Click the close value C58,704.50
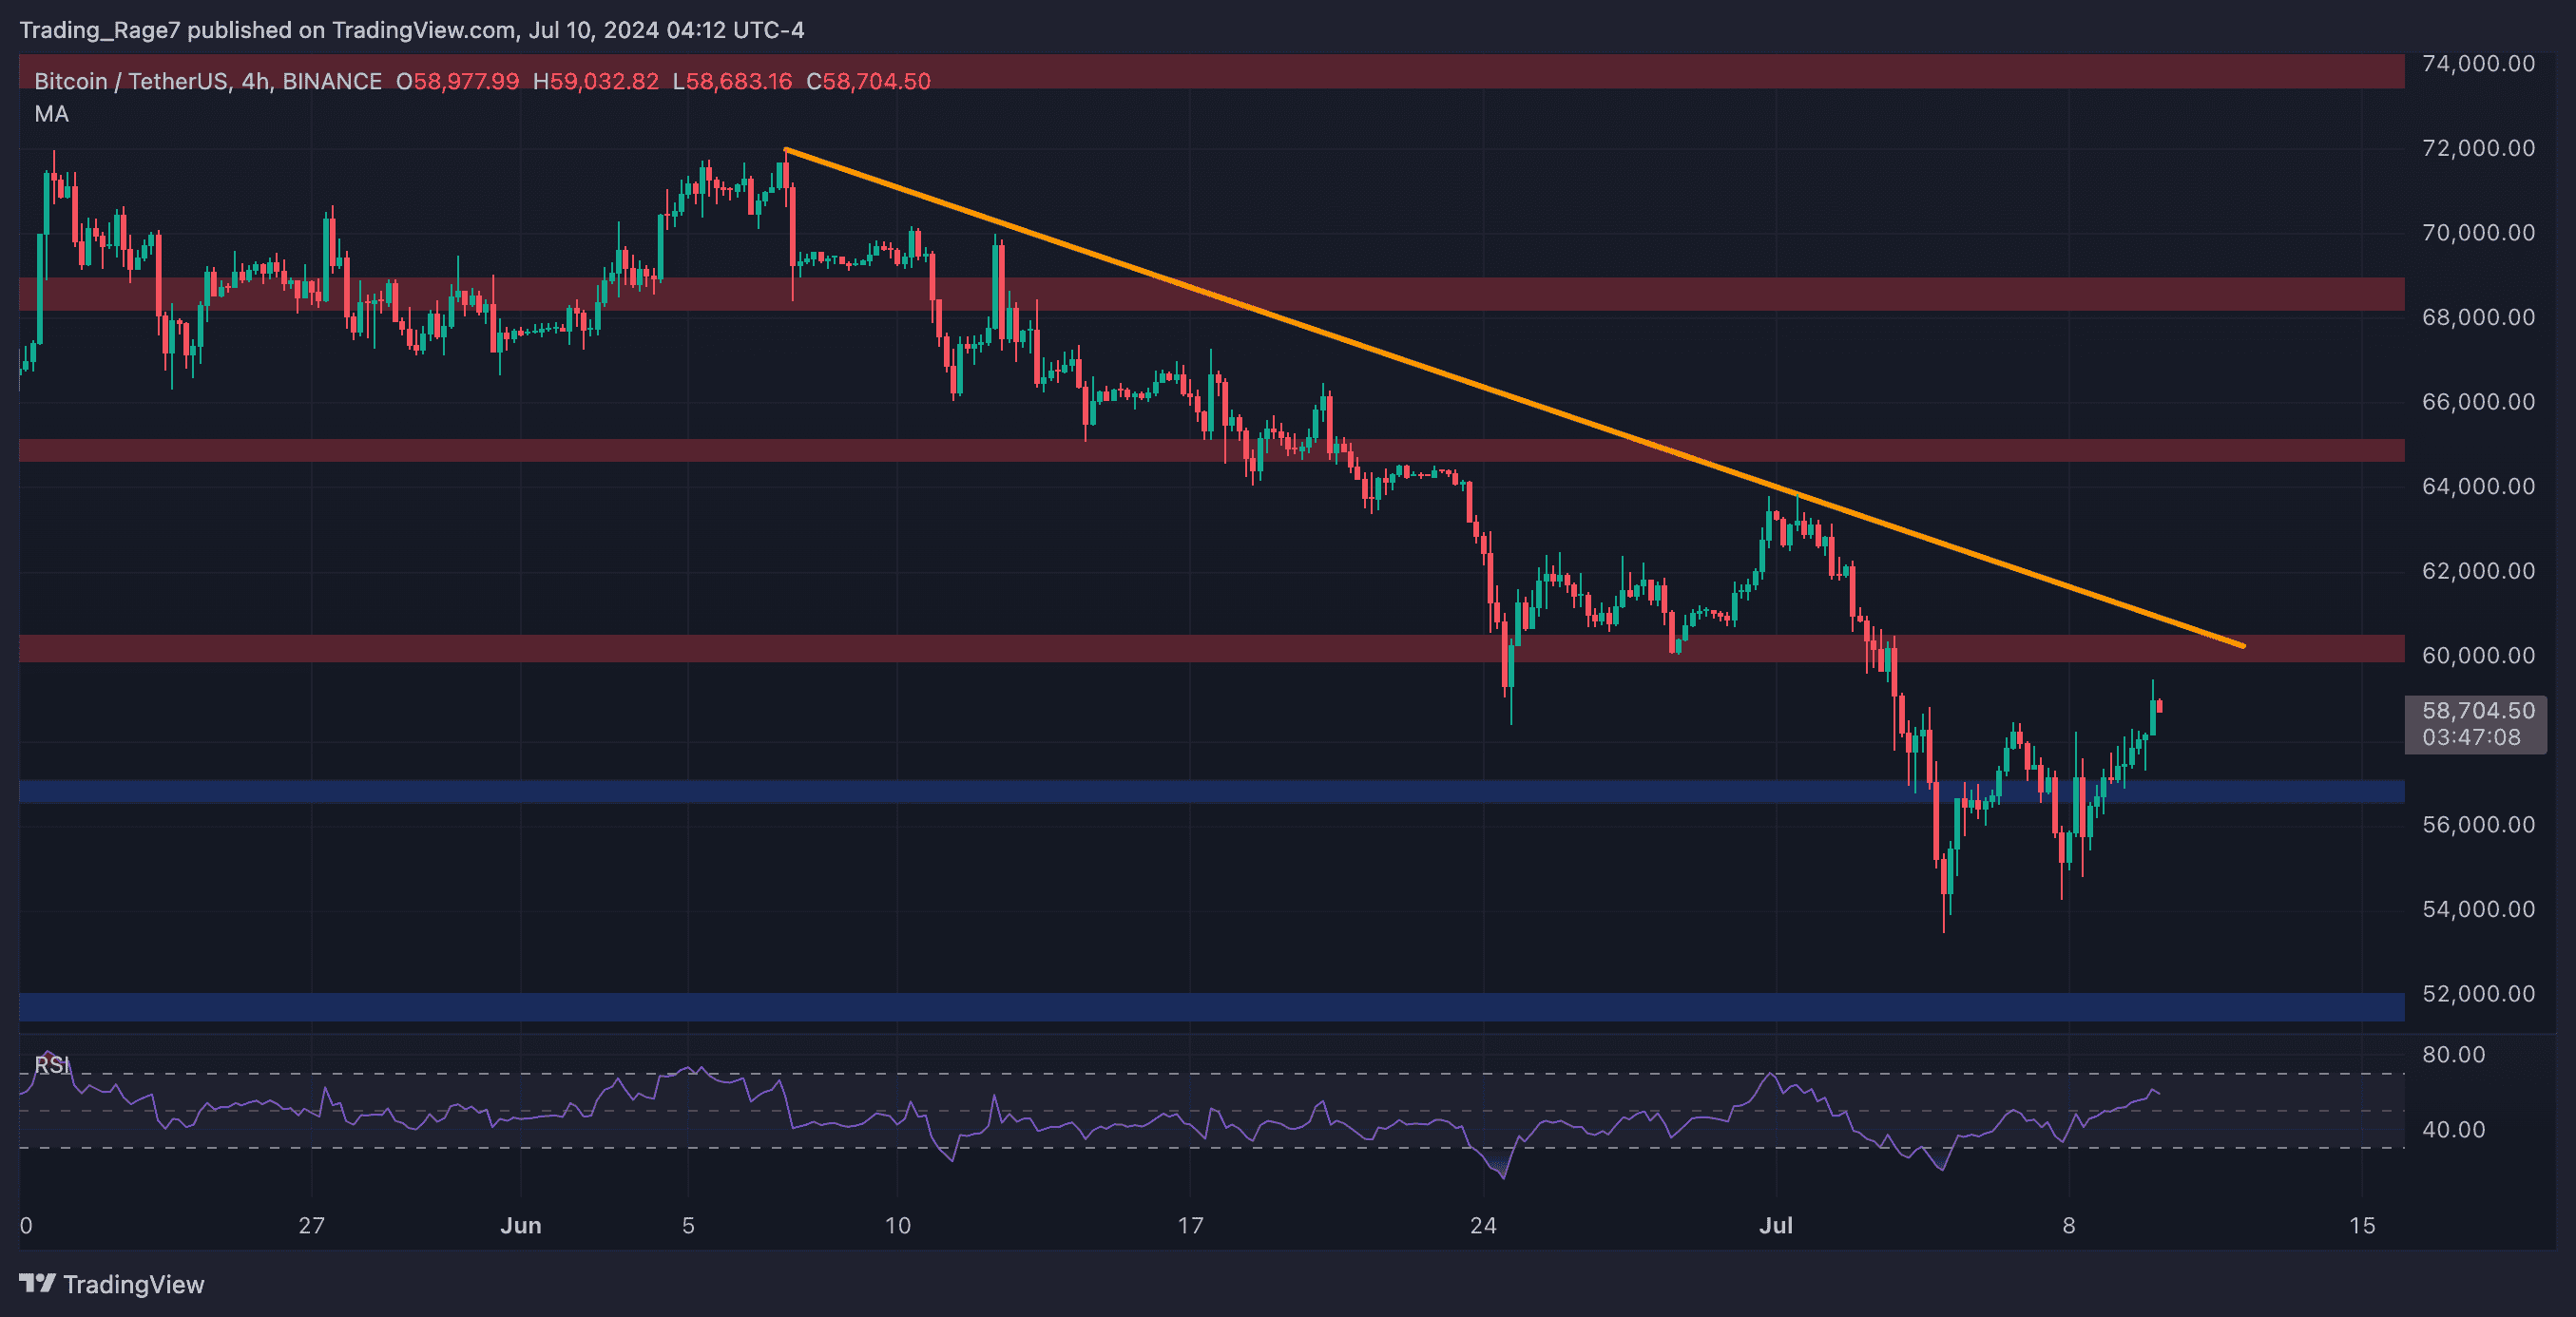This screenshot has width=2576, height=1317. [x=868, y=81]
